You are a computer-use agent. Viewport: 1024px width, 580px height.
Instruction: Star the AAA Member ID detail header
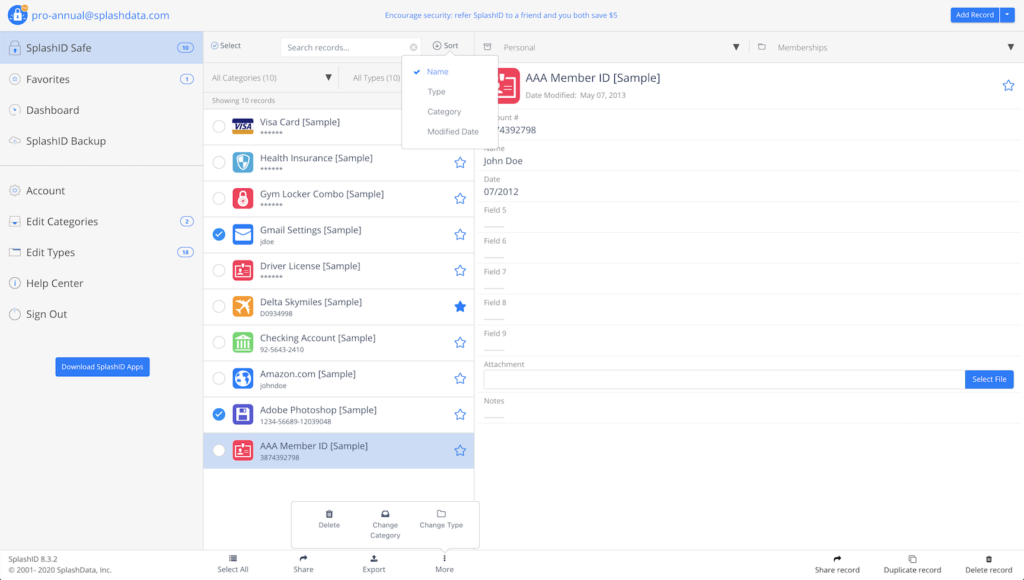[1008, 86]
